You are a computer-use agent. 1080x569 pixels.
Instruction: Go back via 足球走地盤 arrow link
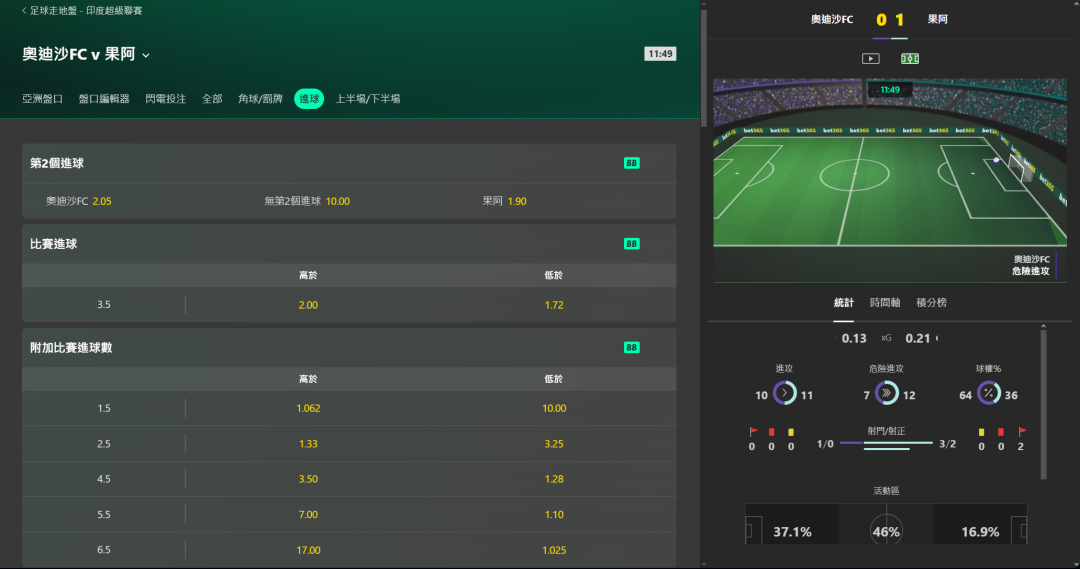point(81,10)
